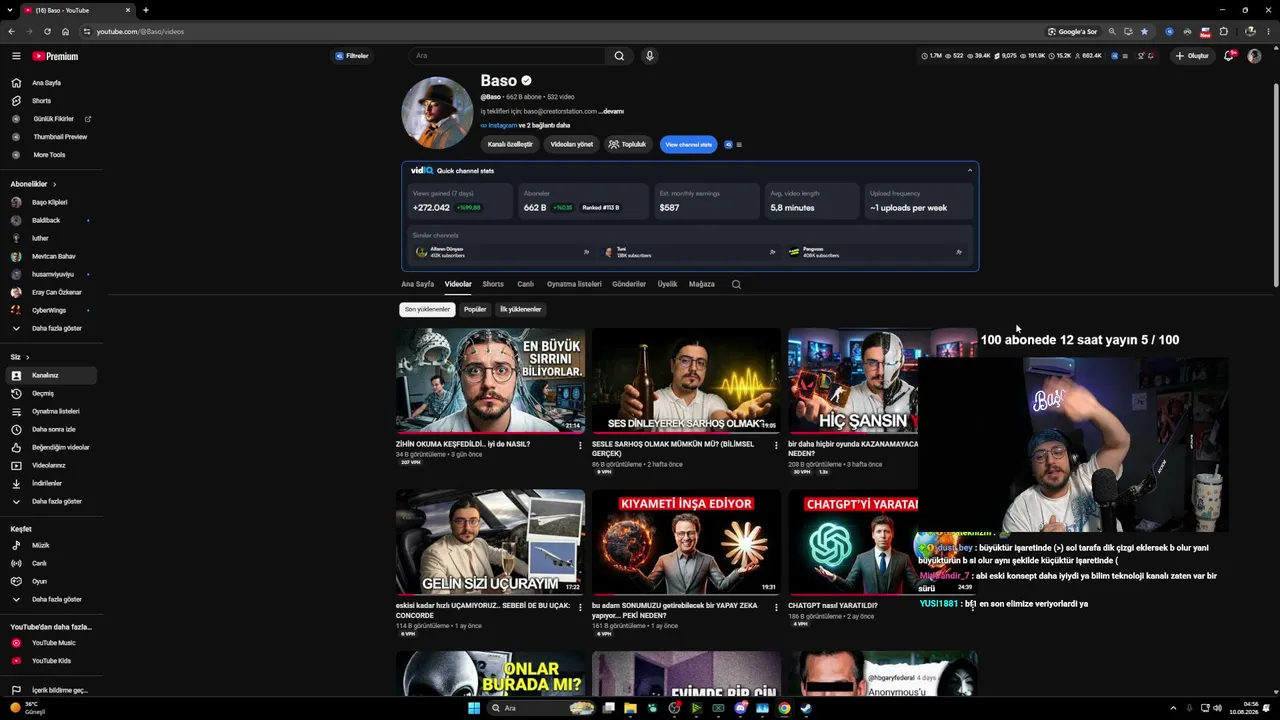Search within the channel using the magnifier
Image resolution: width=1280 pixels, height=720 pixels.
[736, 284]
